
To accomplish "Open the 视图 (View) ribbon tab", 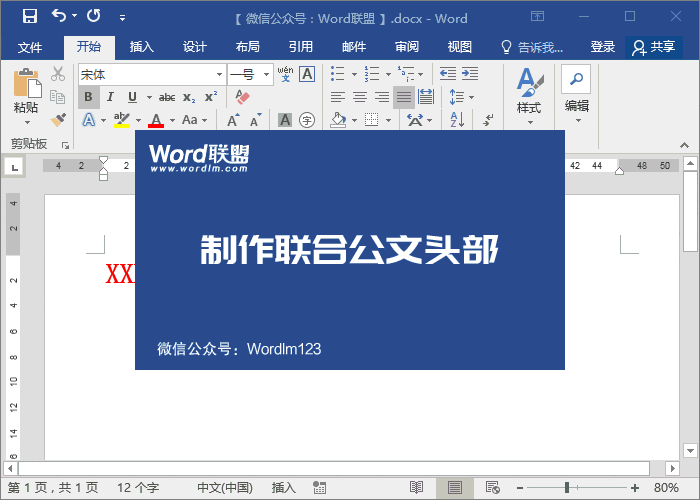I will [459, 47].
